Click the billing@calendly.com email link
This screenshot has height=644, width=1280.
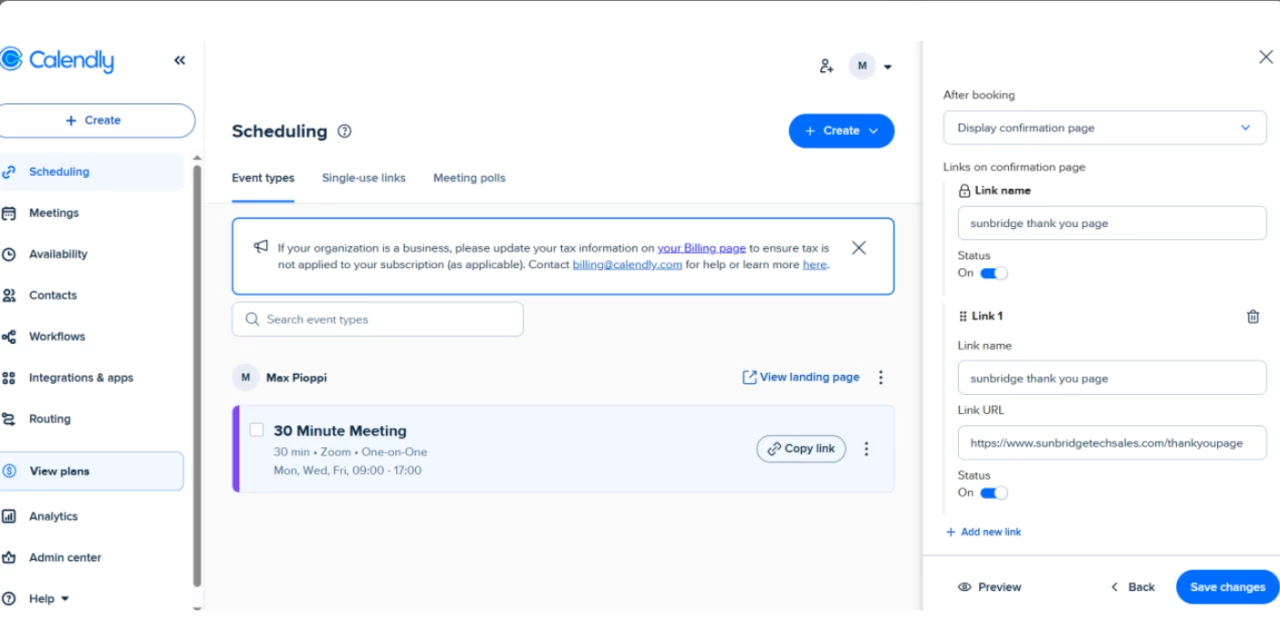point(627,265)
